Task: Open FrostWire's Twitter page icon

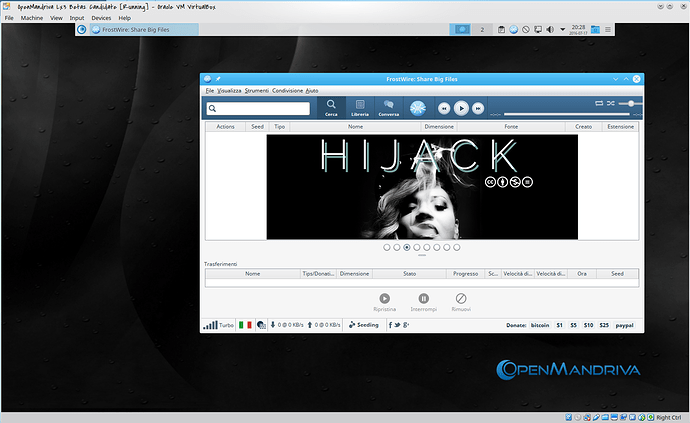Action: point(397,325)
